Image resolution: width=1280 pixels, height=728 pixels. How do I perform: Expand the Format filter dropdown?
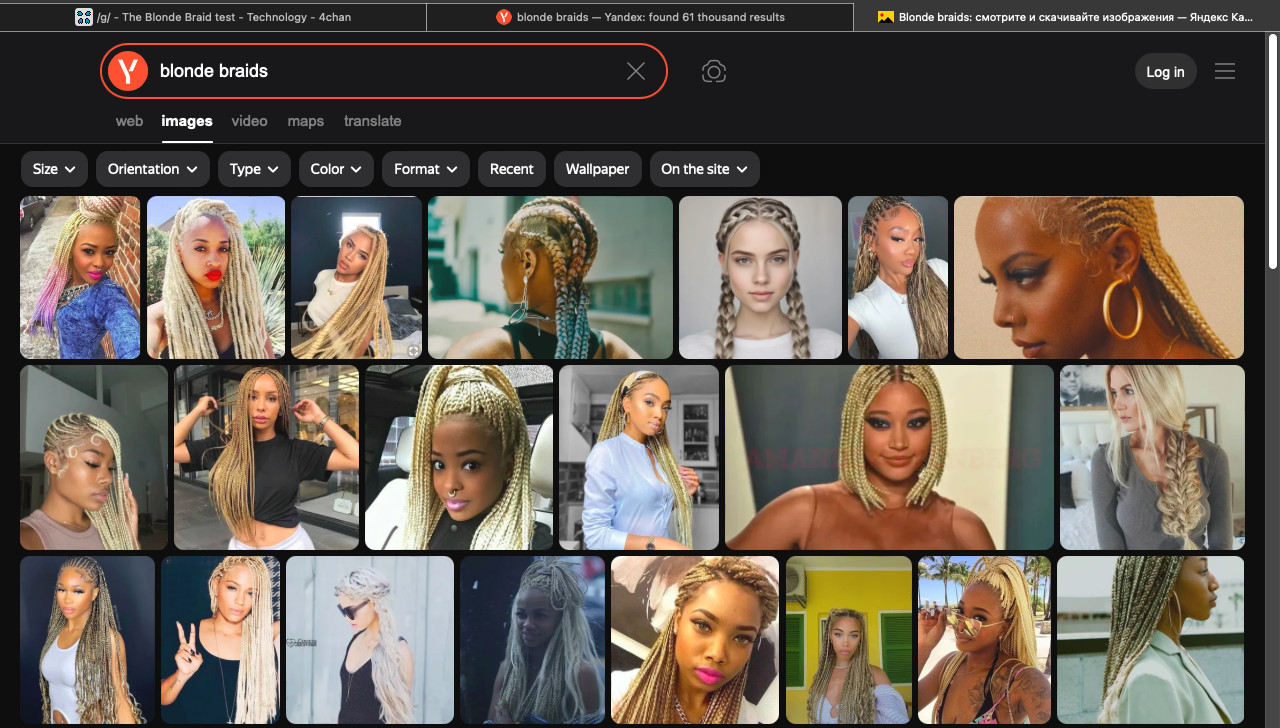tap(426, 169)
